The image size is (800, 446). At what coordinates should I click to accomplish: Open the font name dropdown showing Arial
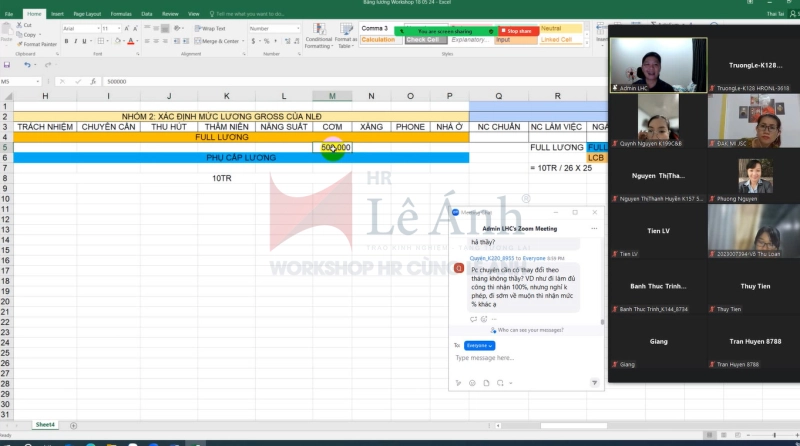[78, 29]
